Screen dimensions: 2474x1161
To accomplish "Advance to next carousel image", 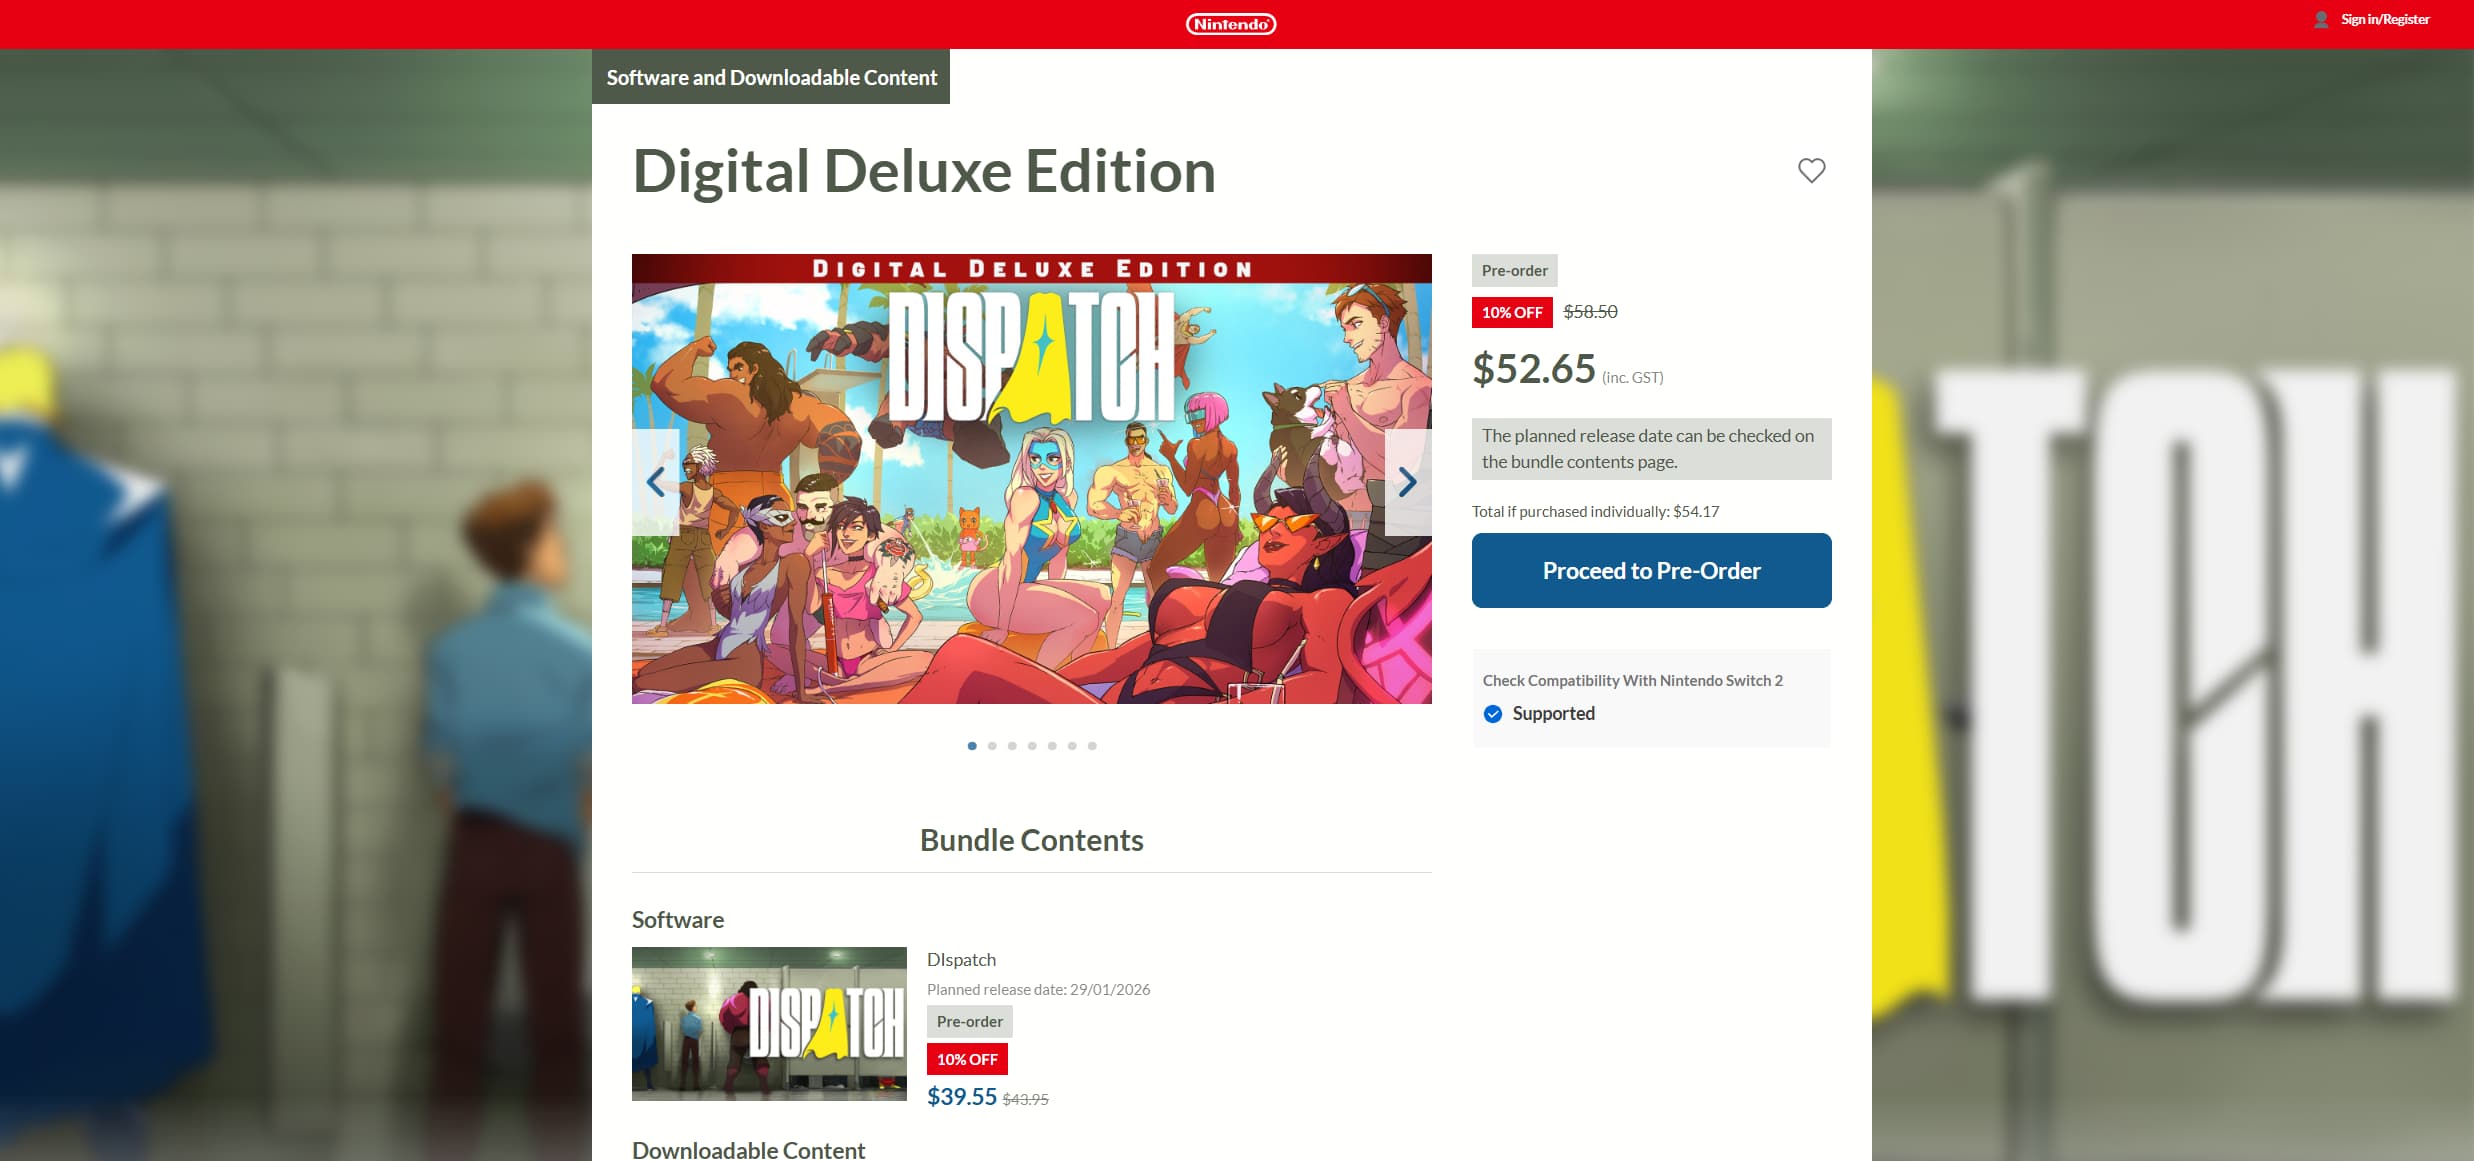I will (x=1407, y=482).
